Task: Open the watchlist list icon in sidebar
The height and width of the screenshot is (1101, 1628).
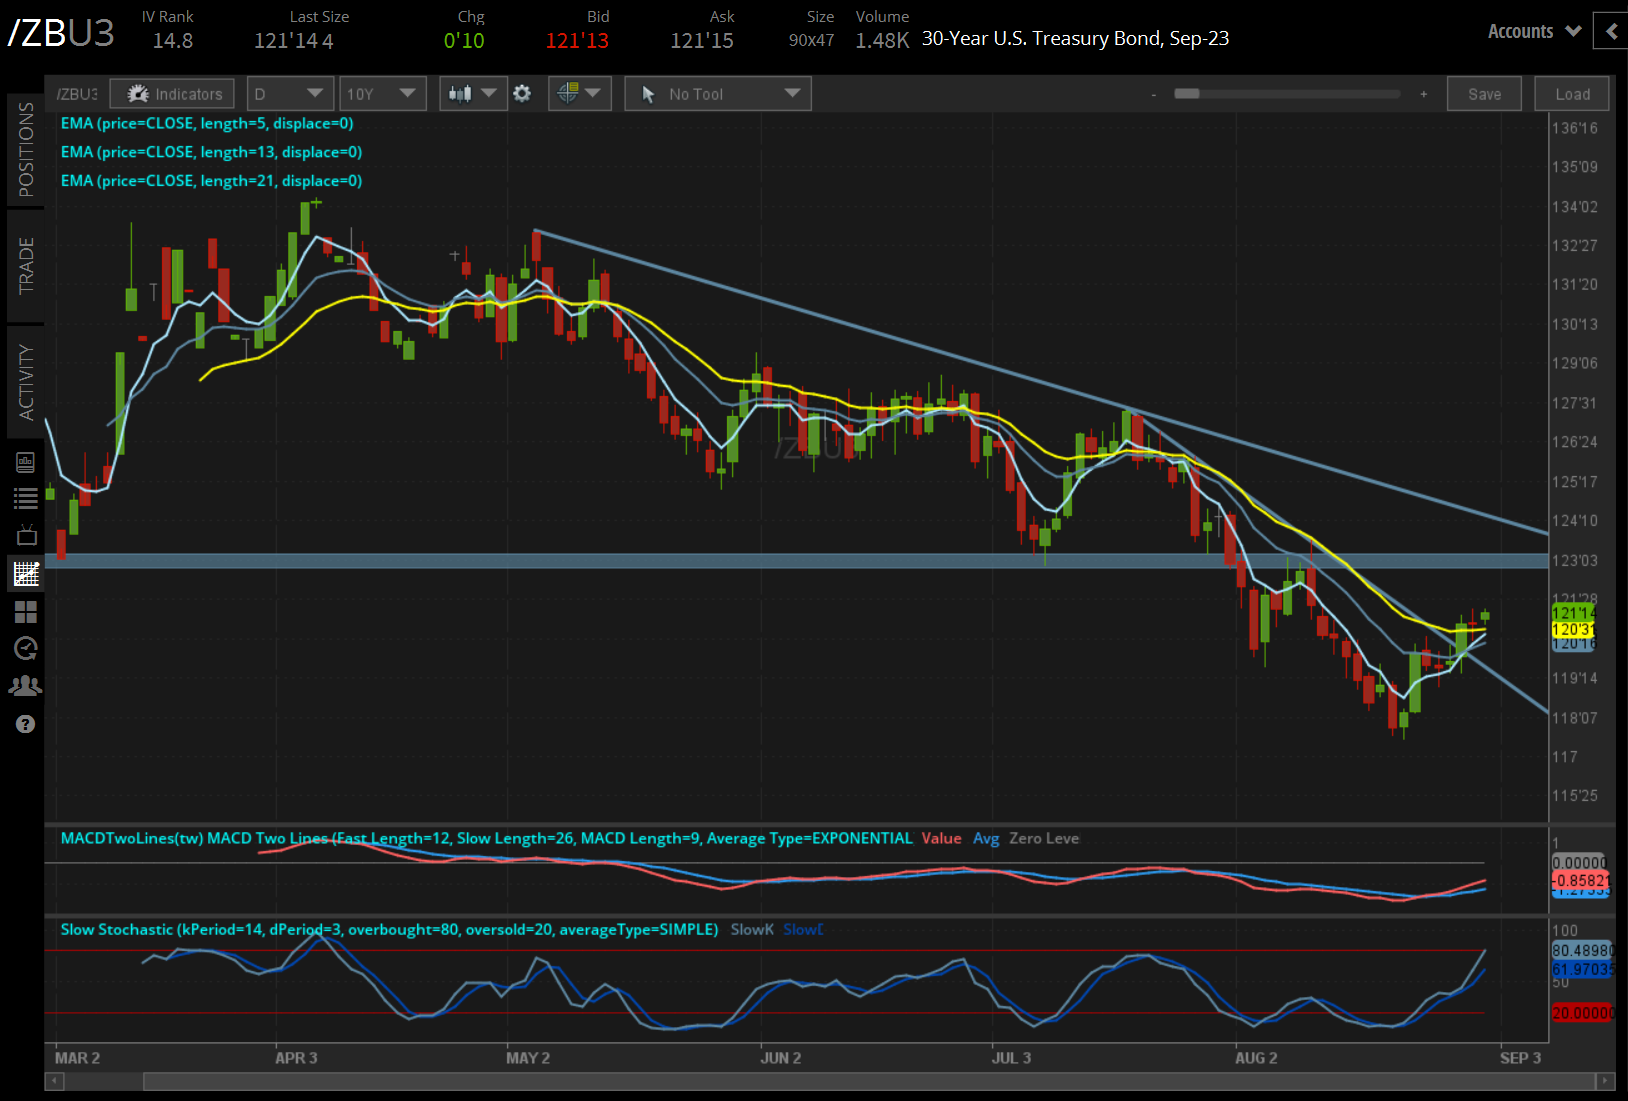Action: coord(25,498)
